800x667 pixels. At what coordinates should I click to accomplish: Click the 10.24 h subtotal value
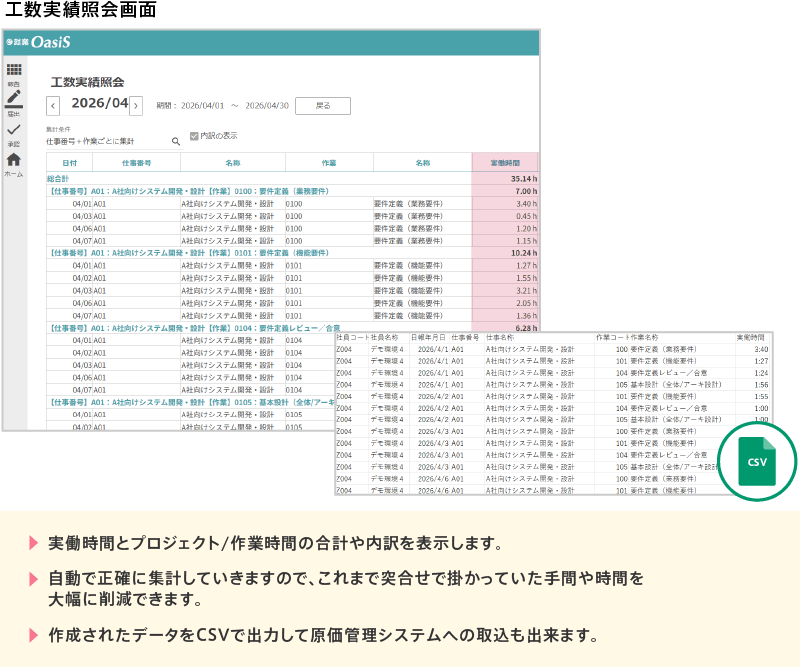(x=524, y=253)
